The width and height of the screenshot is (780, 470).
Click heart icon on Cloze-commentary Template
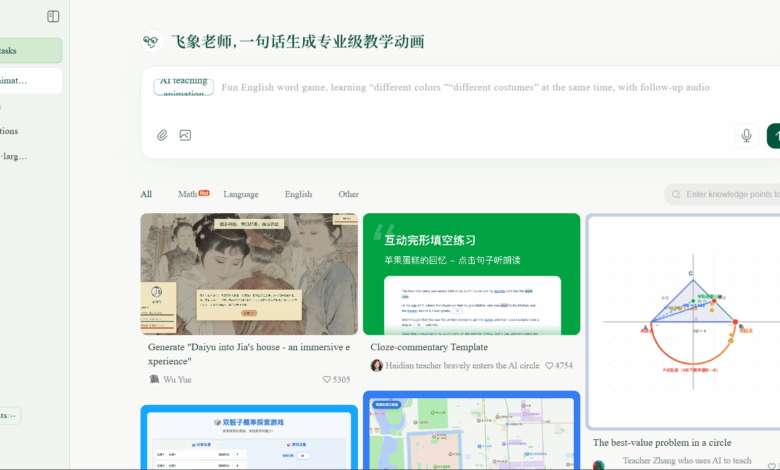[x=550, y=366]
